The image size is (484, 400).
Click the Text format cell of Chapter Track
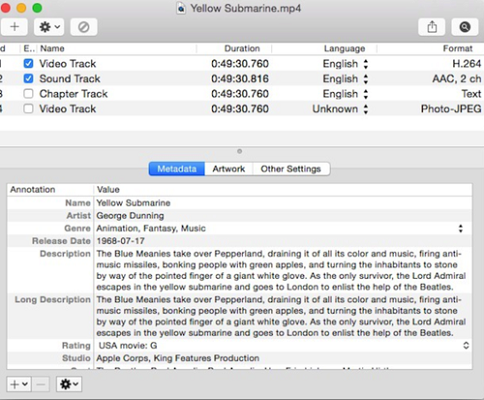[x=471, y=94]
